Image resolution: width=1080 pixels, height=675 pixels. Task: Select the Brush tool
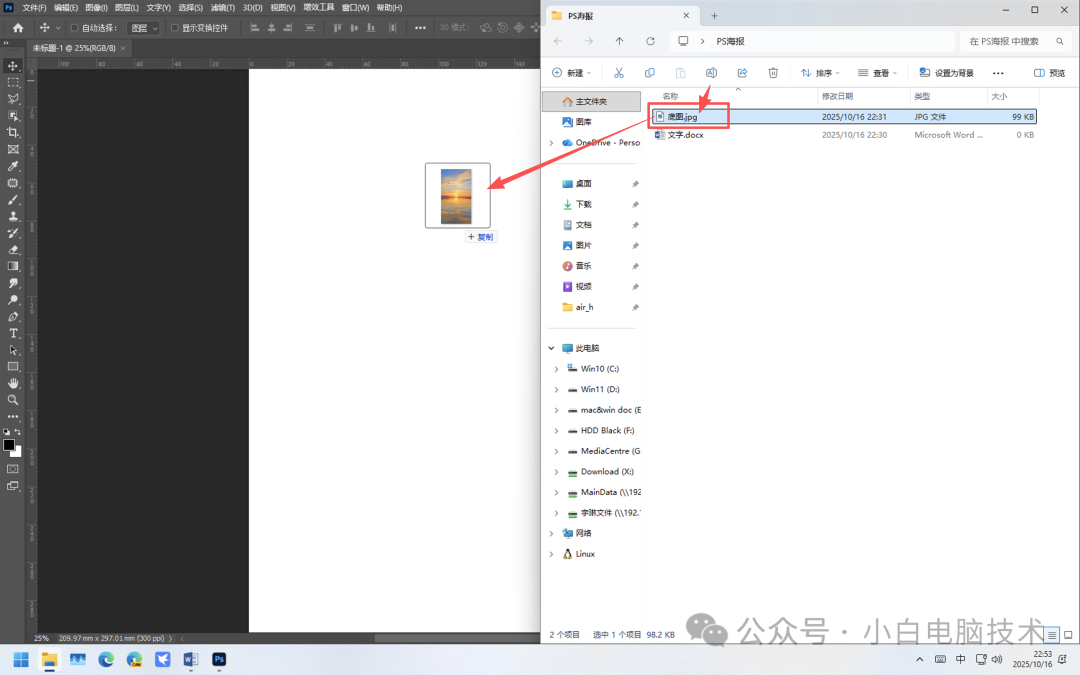[x=12, y=199]
